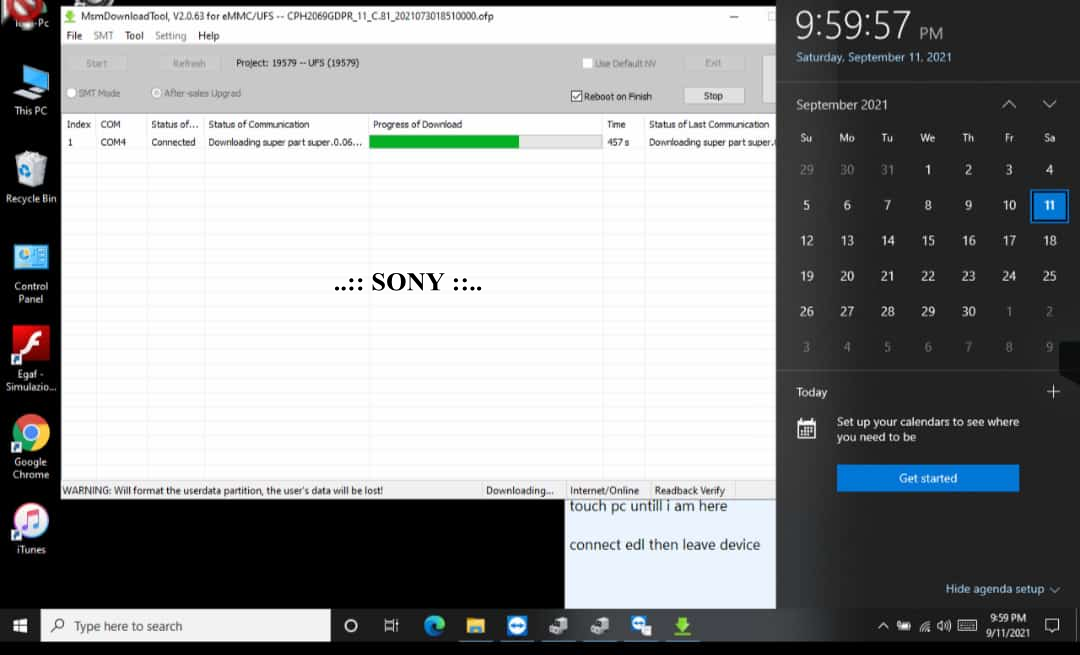Viewport: 1080px width, 655px height.
Task: Launch Egaf Simulazio shortcut on desktop
Action: click(31, 359)
